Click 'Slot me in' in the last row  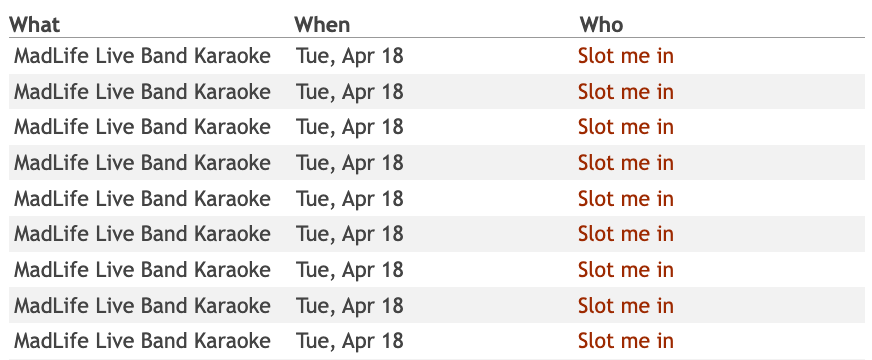click(x=626, y=341)
